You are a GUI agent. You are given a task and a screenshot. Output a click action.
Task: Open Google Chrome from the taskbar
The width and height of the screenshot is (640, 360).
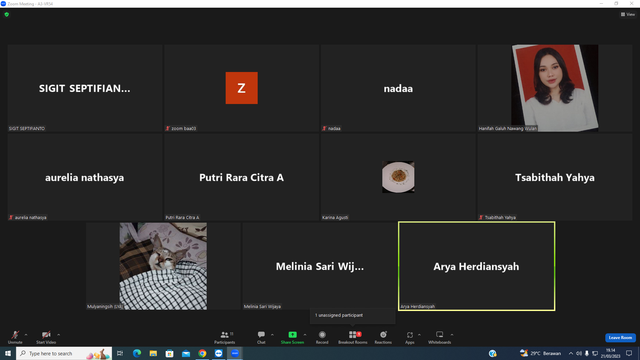(202, 353)
